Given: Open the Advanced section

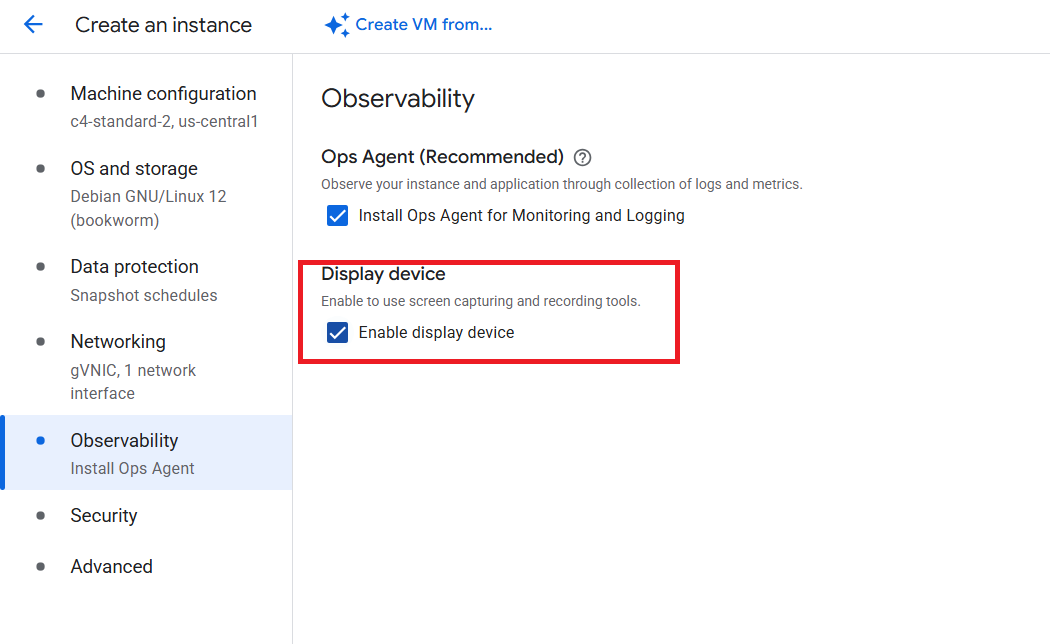Looking at the screenshot, I should 111,567.
